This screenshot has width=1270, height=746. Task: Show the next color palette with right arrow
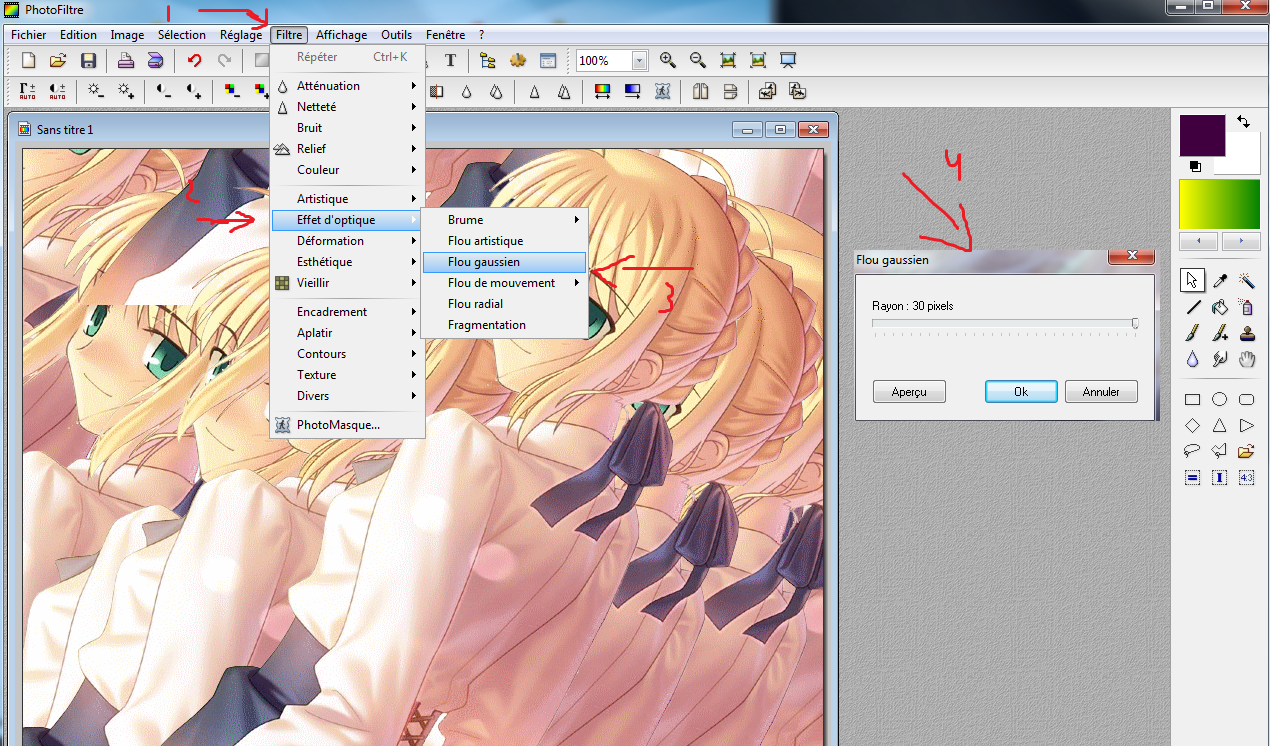[x=1241, y=242]
